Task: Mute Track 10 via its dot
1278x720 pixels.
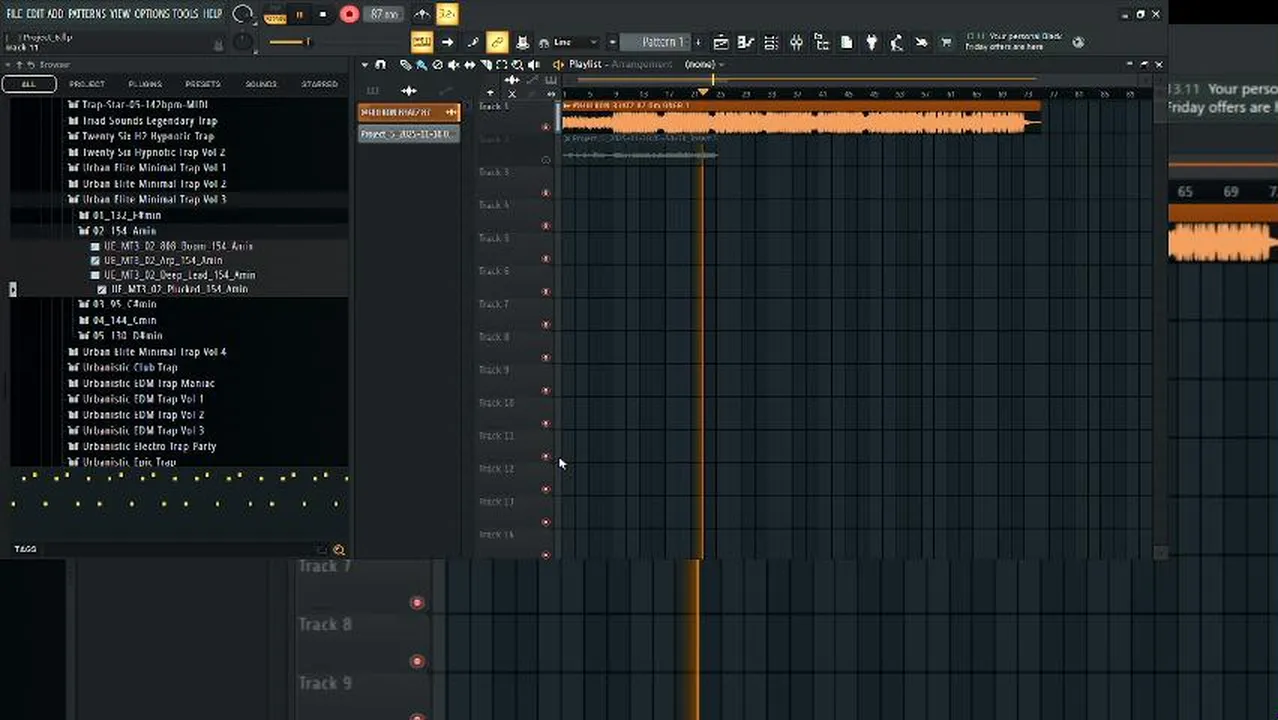Action: 545,423
